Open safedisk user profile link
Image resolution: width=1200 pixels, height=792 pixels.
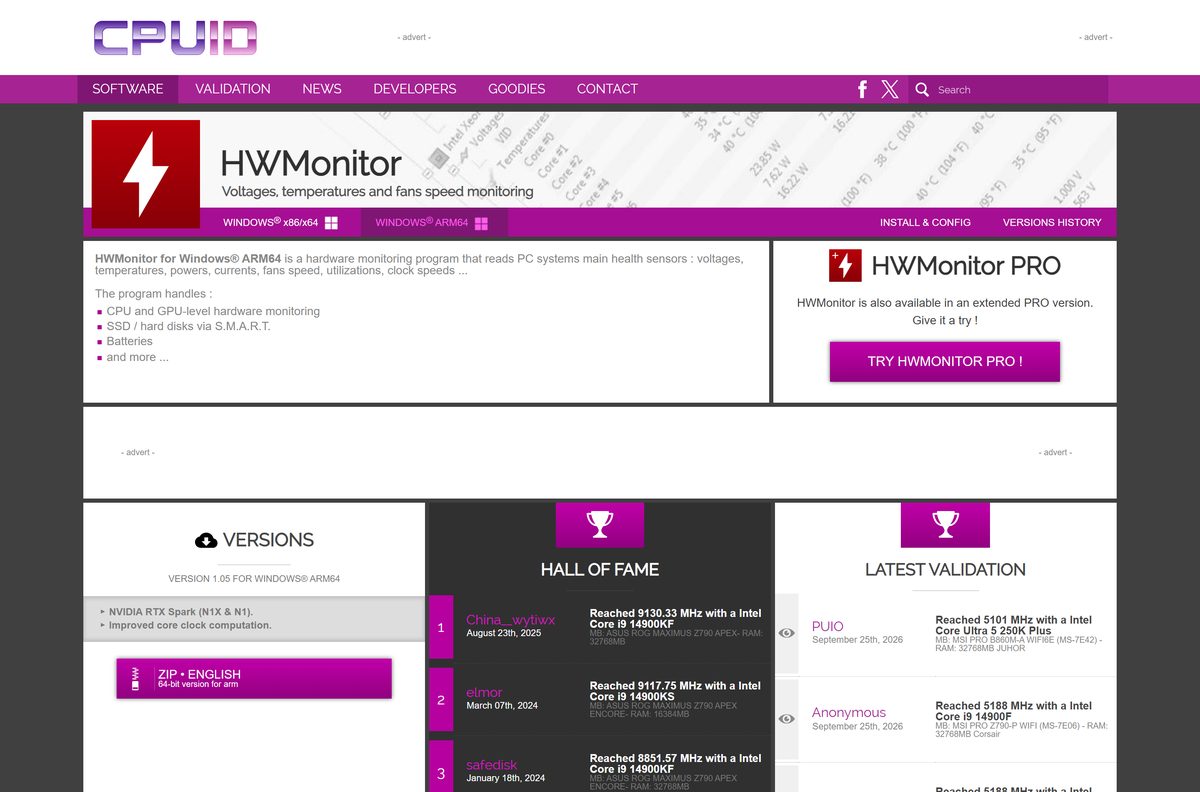(x=491, y=765)
